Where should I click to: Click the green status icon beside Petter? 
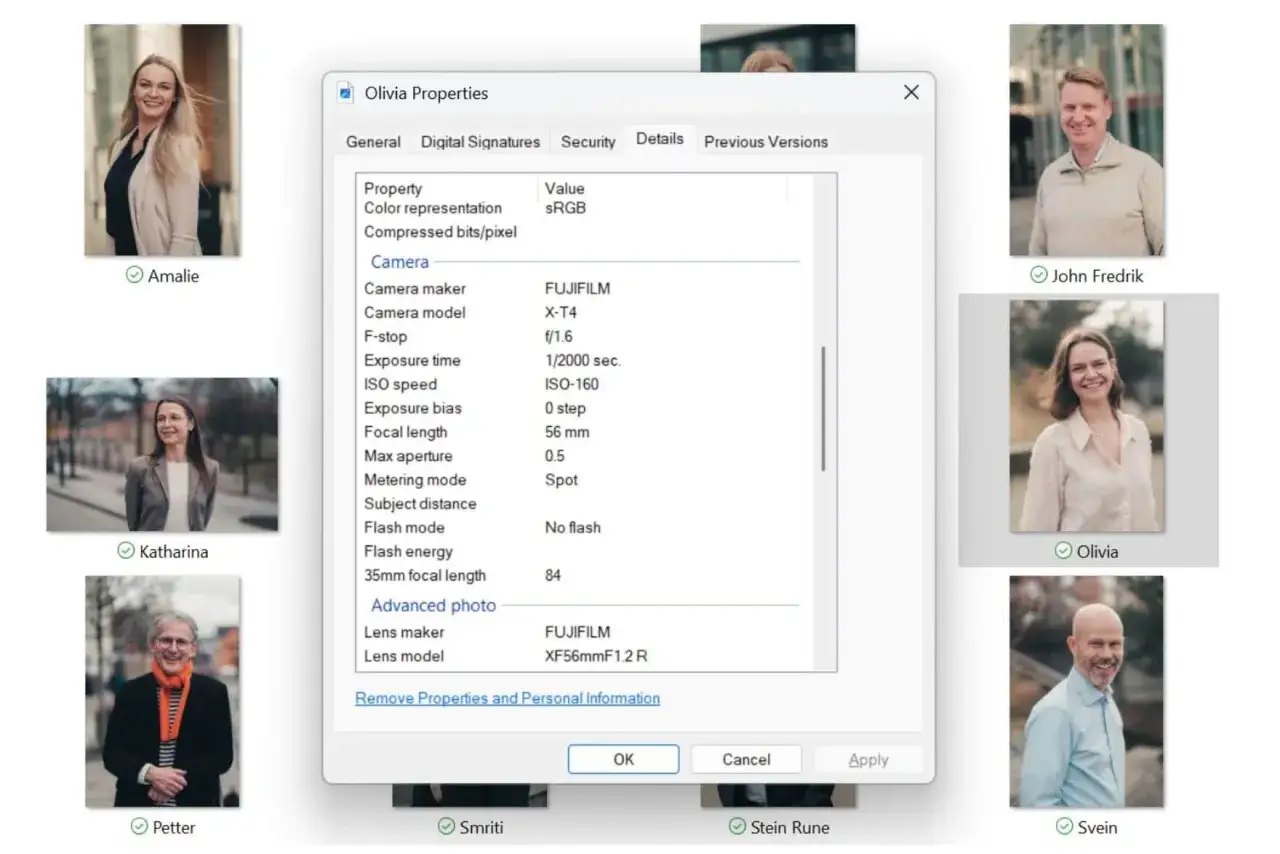(139, 827)
